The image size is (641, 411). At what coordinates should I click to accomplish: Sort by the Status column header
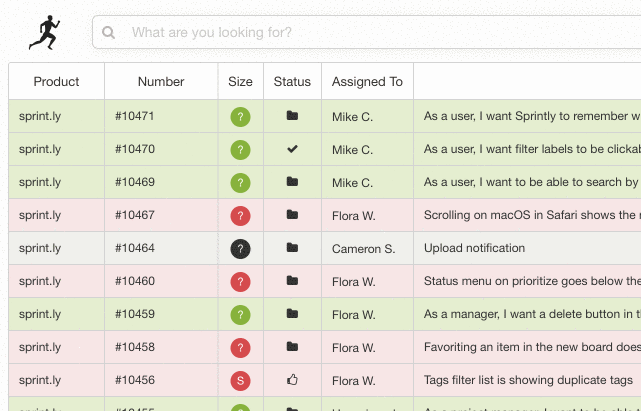pos(292,82)
